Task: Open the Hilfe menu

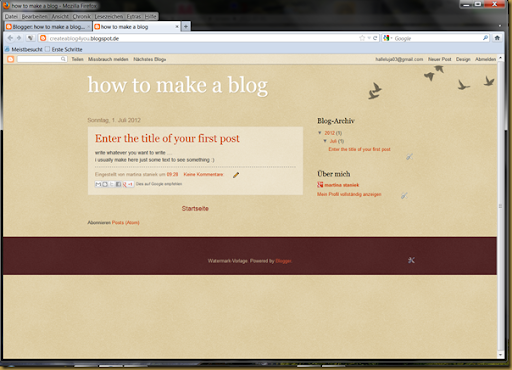Action: tap(150, 16)
